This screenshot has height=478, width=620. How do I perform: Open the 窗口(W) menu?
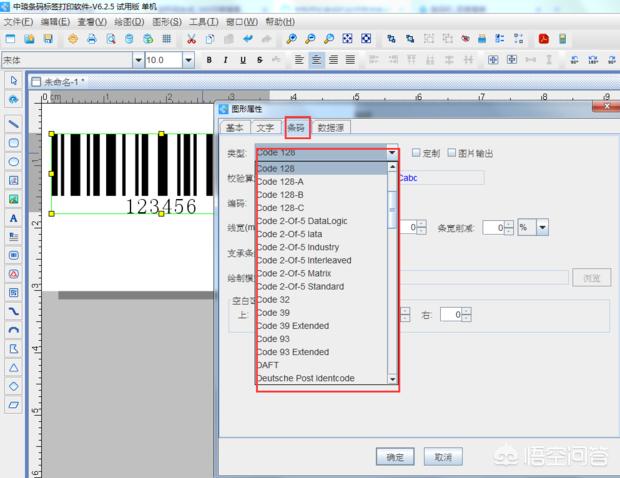click(242, 22)
